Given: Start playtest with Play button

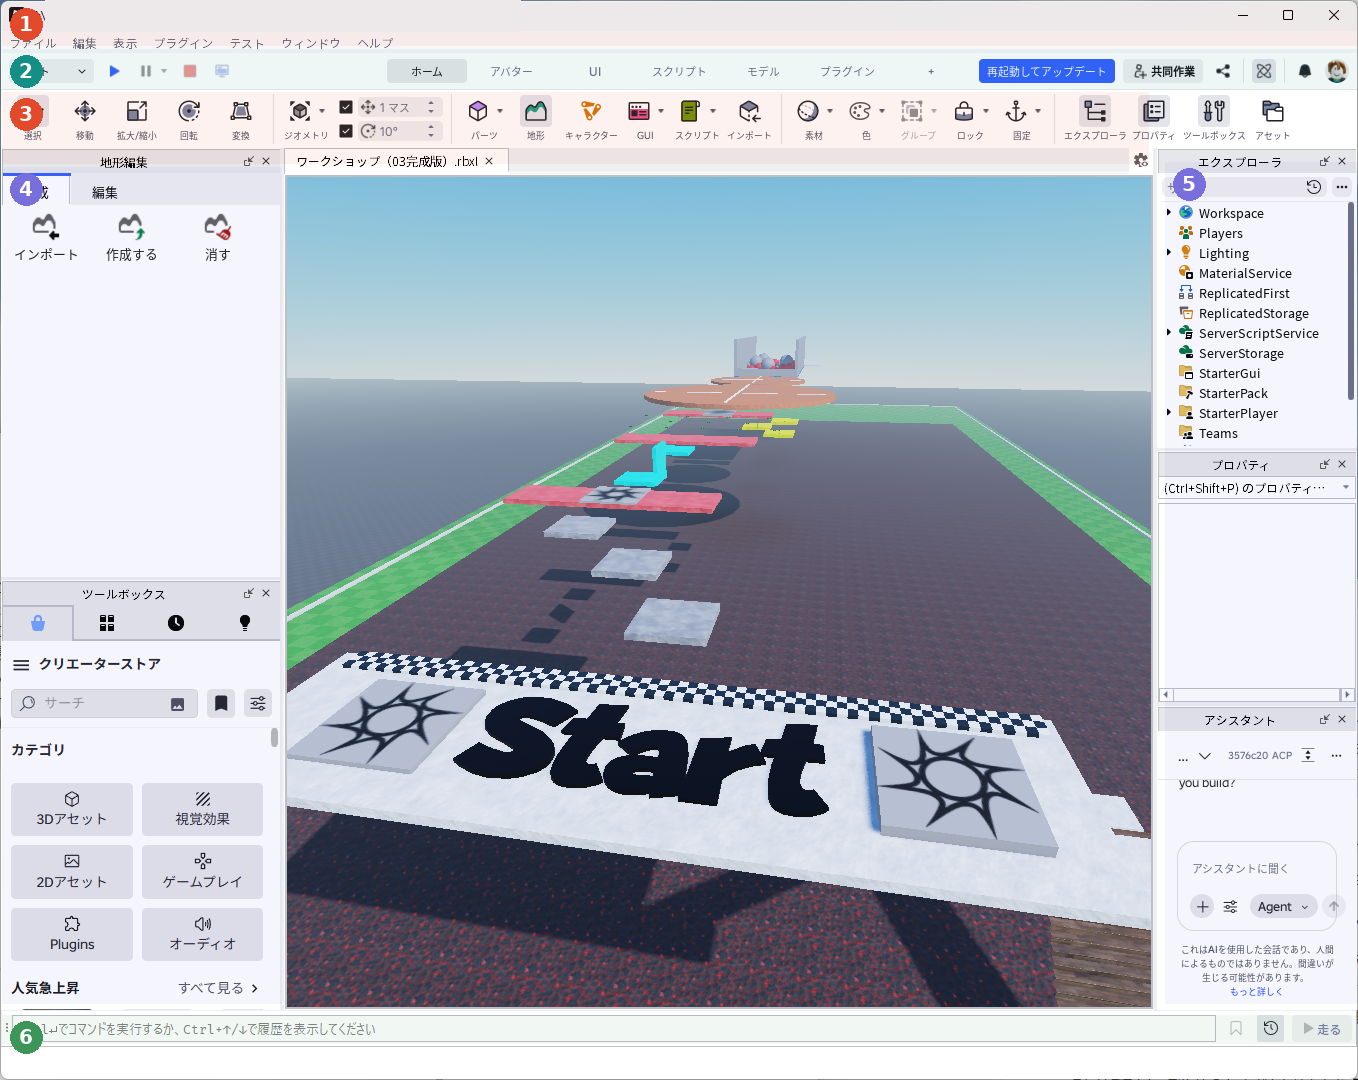Looking at the screenshot, I should 115,71.
